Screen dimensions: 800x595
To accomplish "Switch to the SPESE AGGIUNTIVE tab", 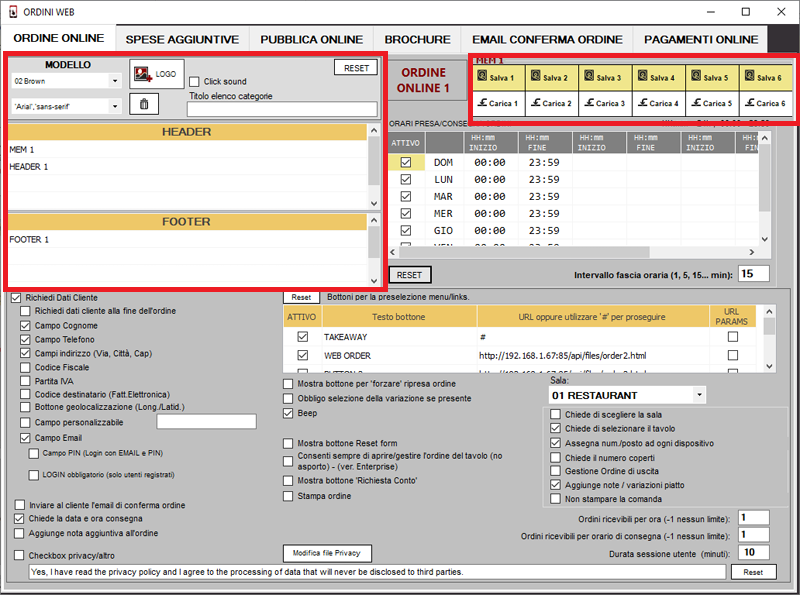I will 181,39.
